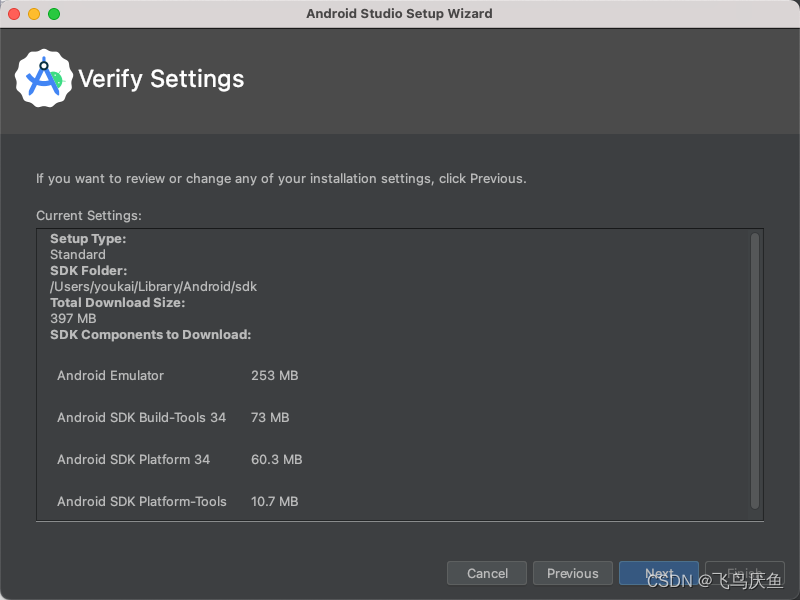Click the Setup Type label
This screenshot has width=800, height=600.
click(88, 239)
